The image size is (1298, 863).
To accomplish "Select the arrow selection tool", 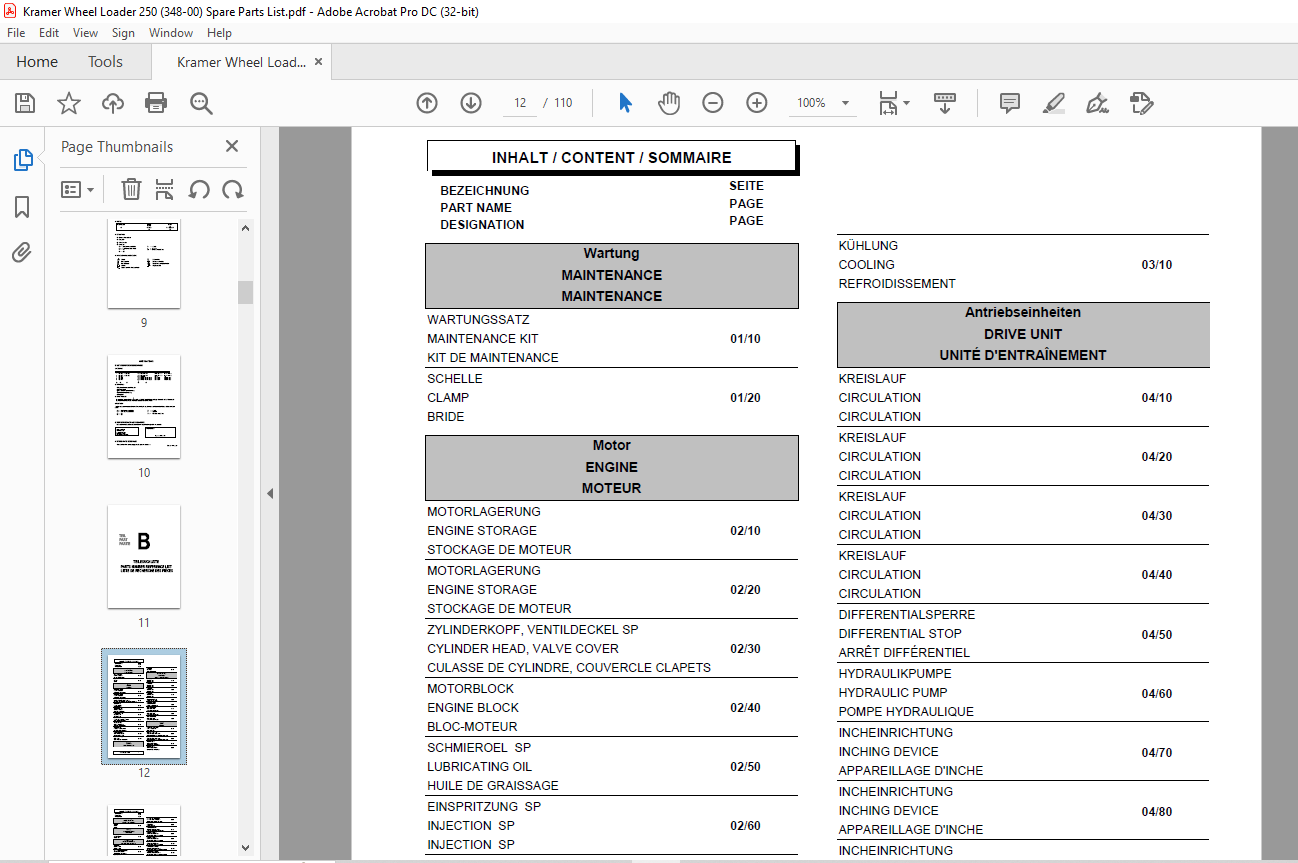I will [x=625, y=103].
